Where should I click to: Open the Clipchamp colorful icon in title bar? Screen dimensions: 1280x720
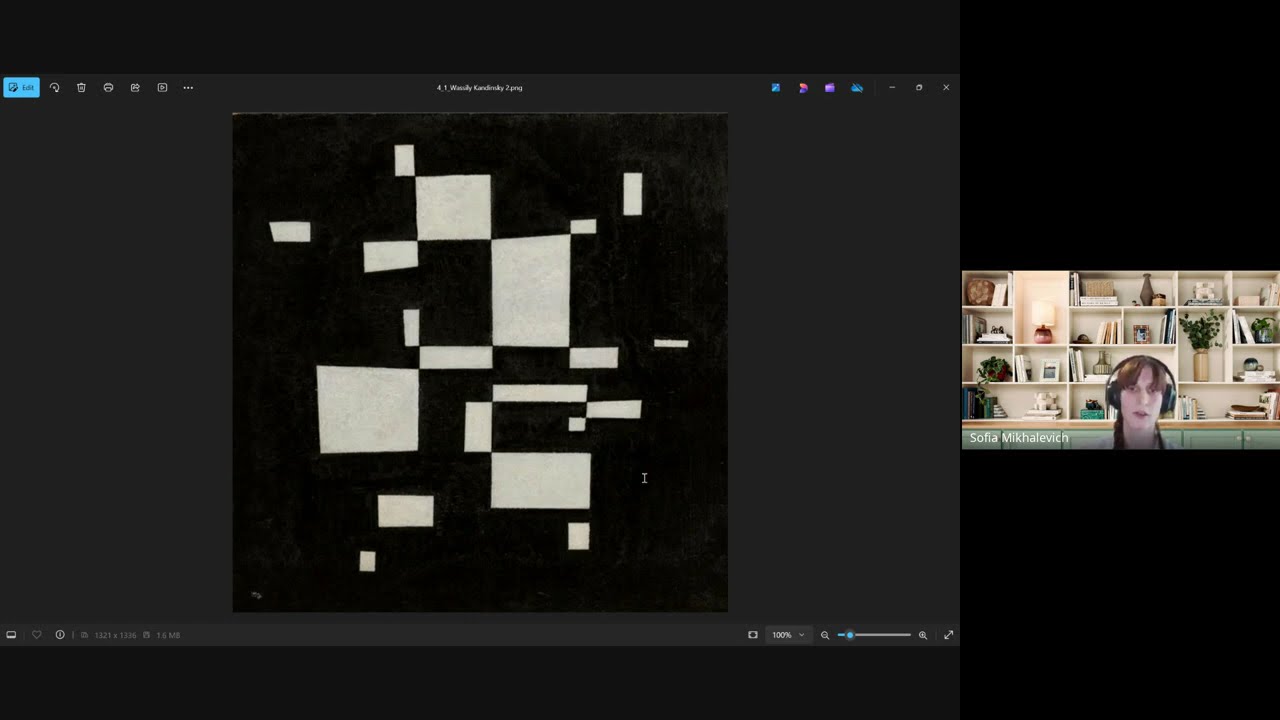pyautogui.click(x=803, y=88)
